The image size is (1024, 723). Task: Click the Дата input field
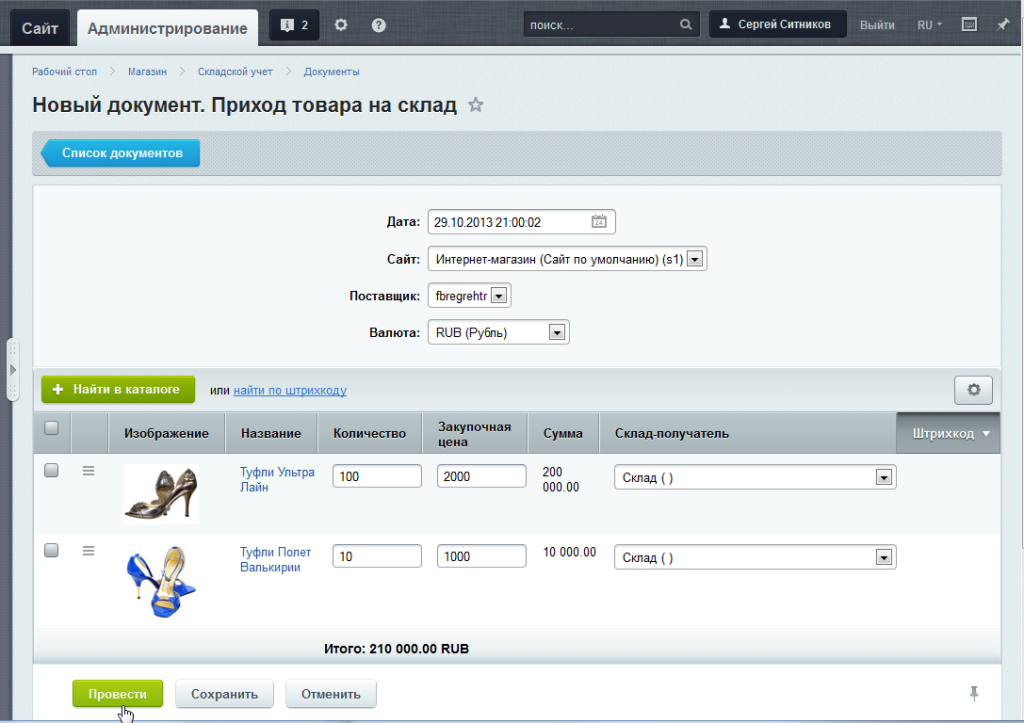coord(521,221)
